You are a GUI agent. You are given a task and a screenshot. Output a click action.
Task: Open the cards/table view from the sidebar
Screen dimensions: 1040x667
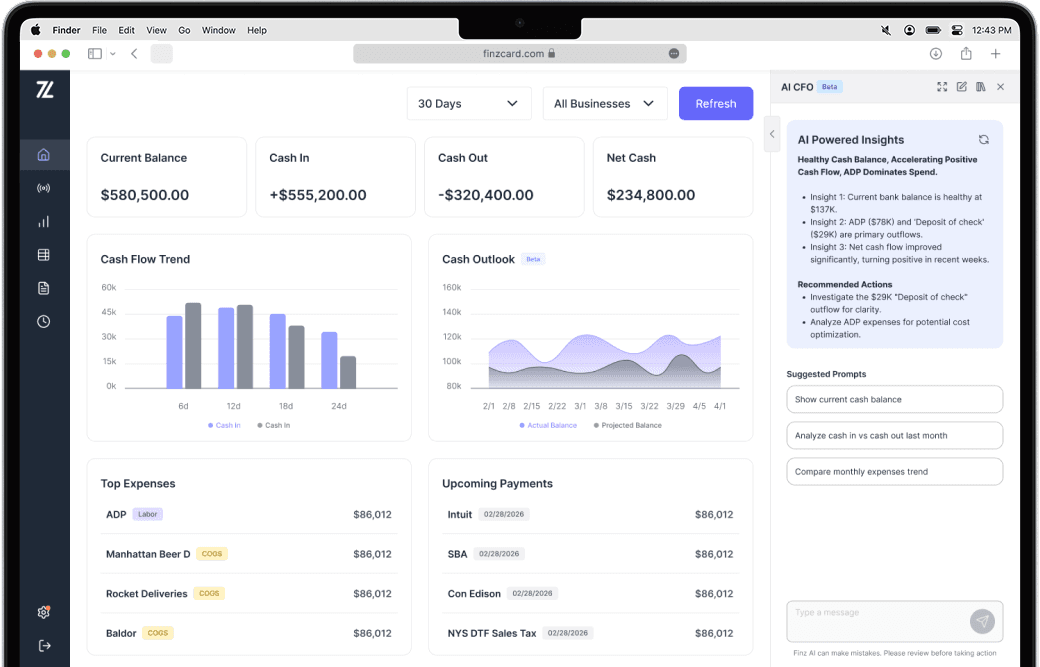pyautogui.click(x=42, y=254)
